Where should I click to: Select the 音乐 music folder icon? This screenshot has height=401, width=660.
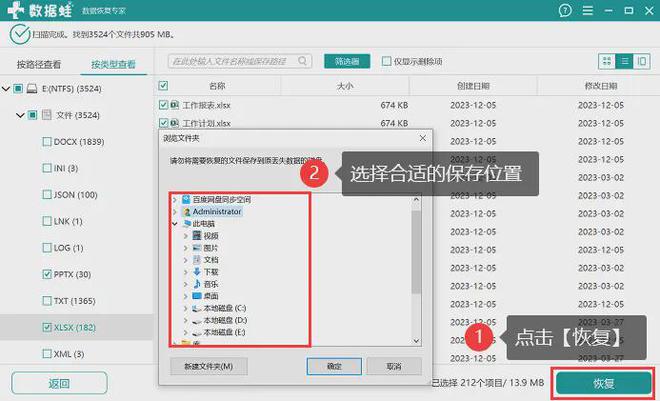(x=197, y=284)
